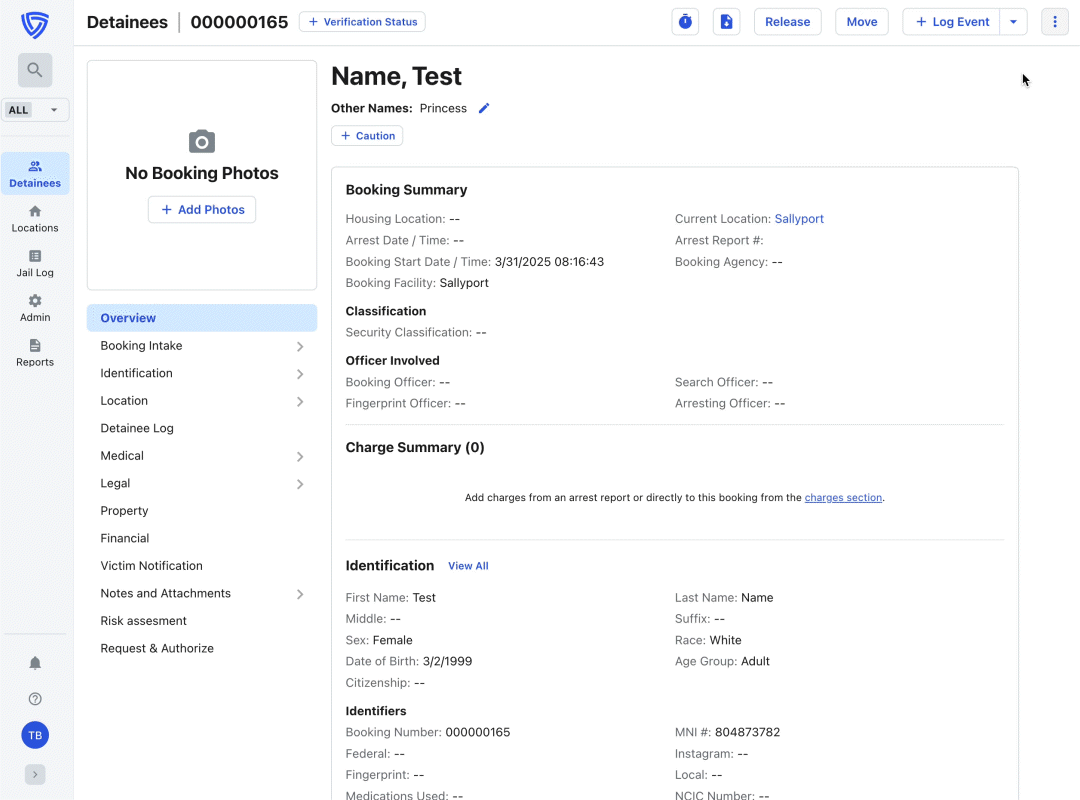Select Victim Notification menu item
Viewport: 1080px width, 800px height.
pyautogui.click(x=151, y=566)
